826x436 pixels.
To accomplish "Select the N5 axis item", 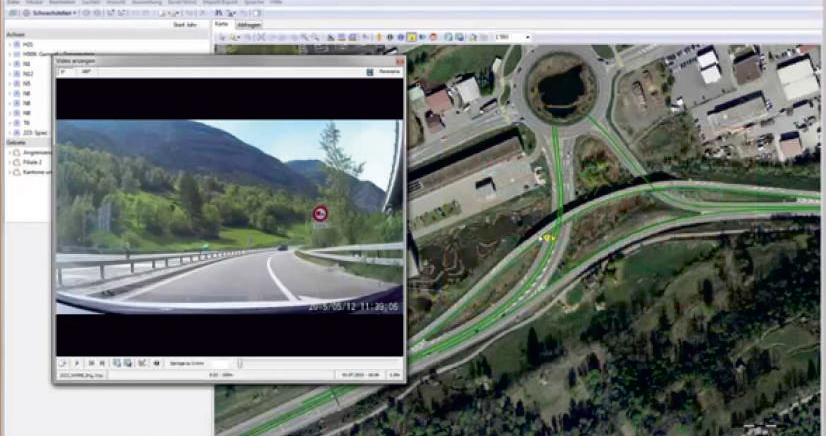I will [x=28, y=84].
